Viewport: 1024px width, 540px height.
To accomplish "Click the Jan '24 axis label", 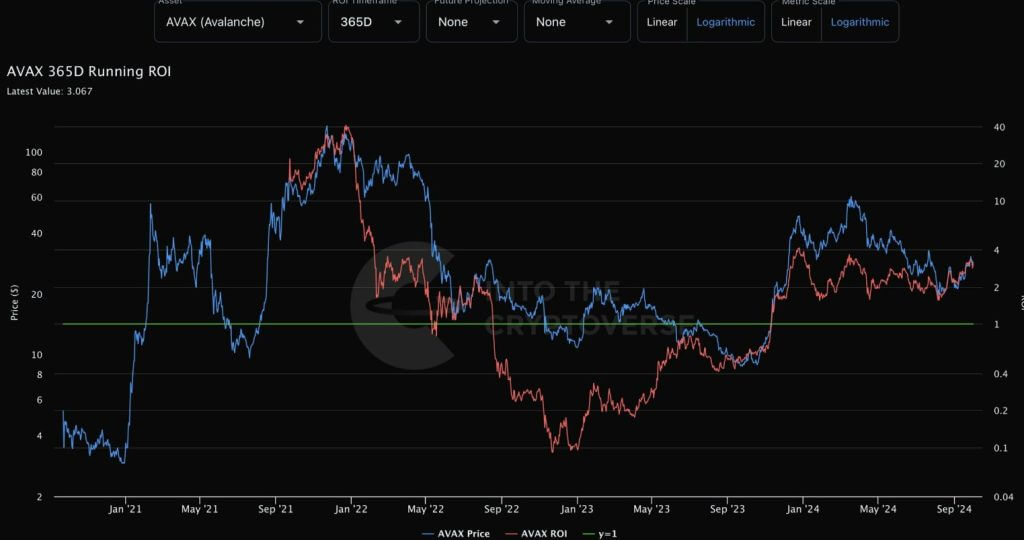I will coord(803,509).
